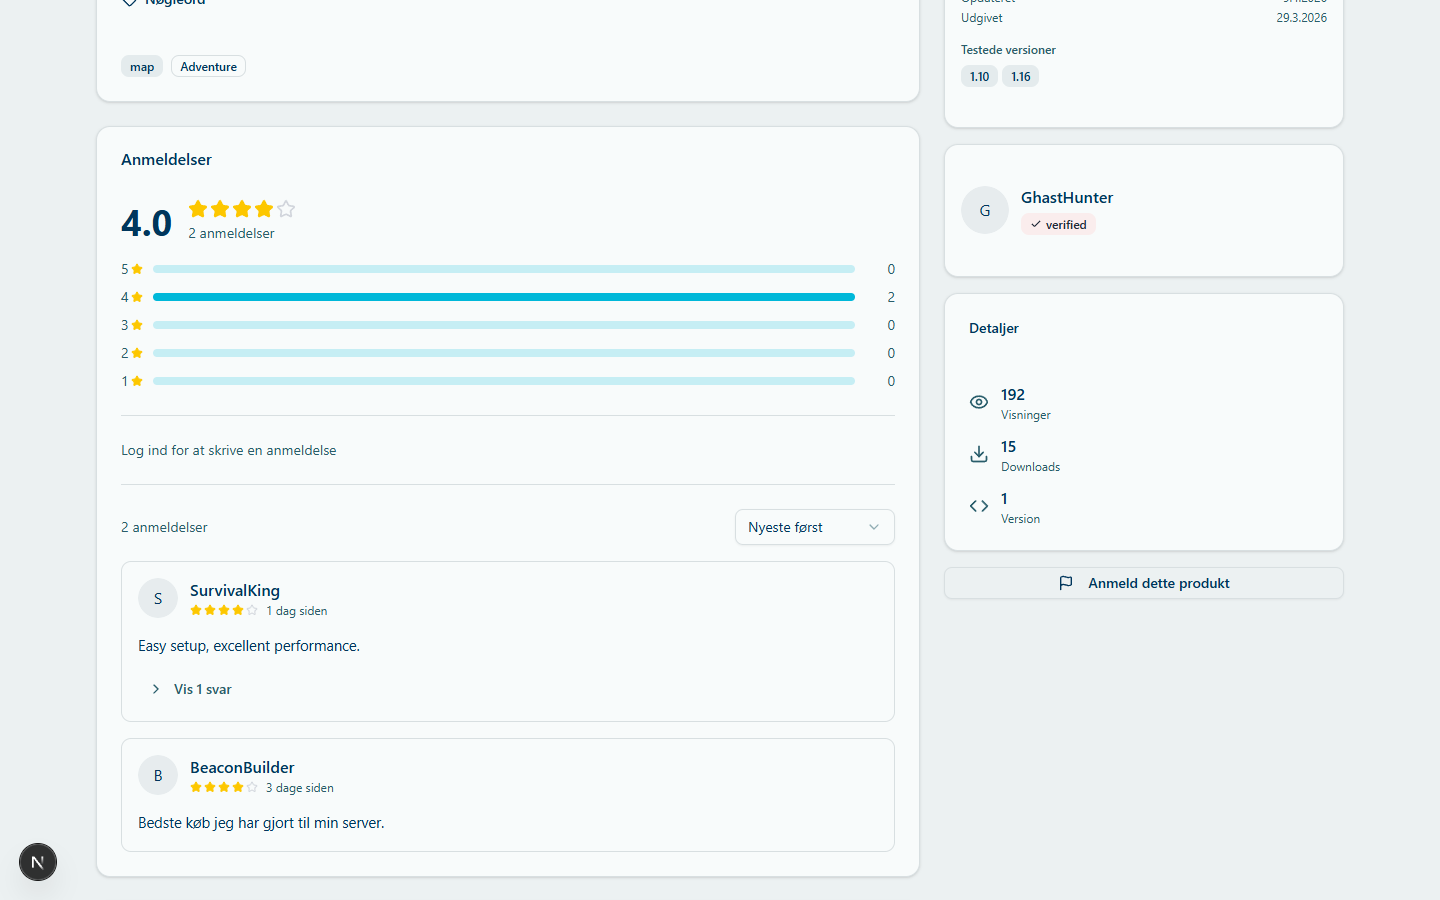Click the 1-star rating bar

(x=504, y=381)
